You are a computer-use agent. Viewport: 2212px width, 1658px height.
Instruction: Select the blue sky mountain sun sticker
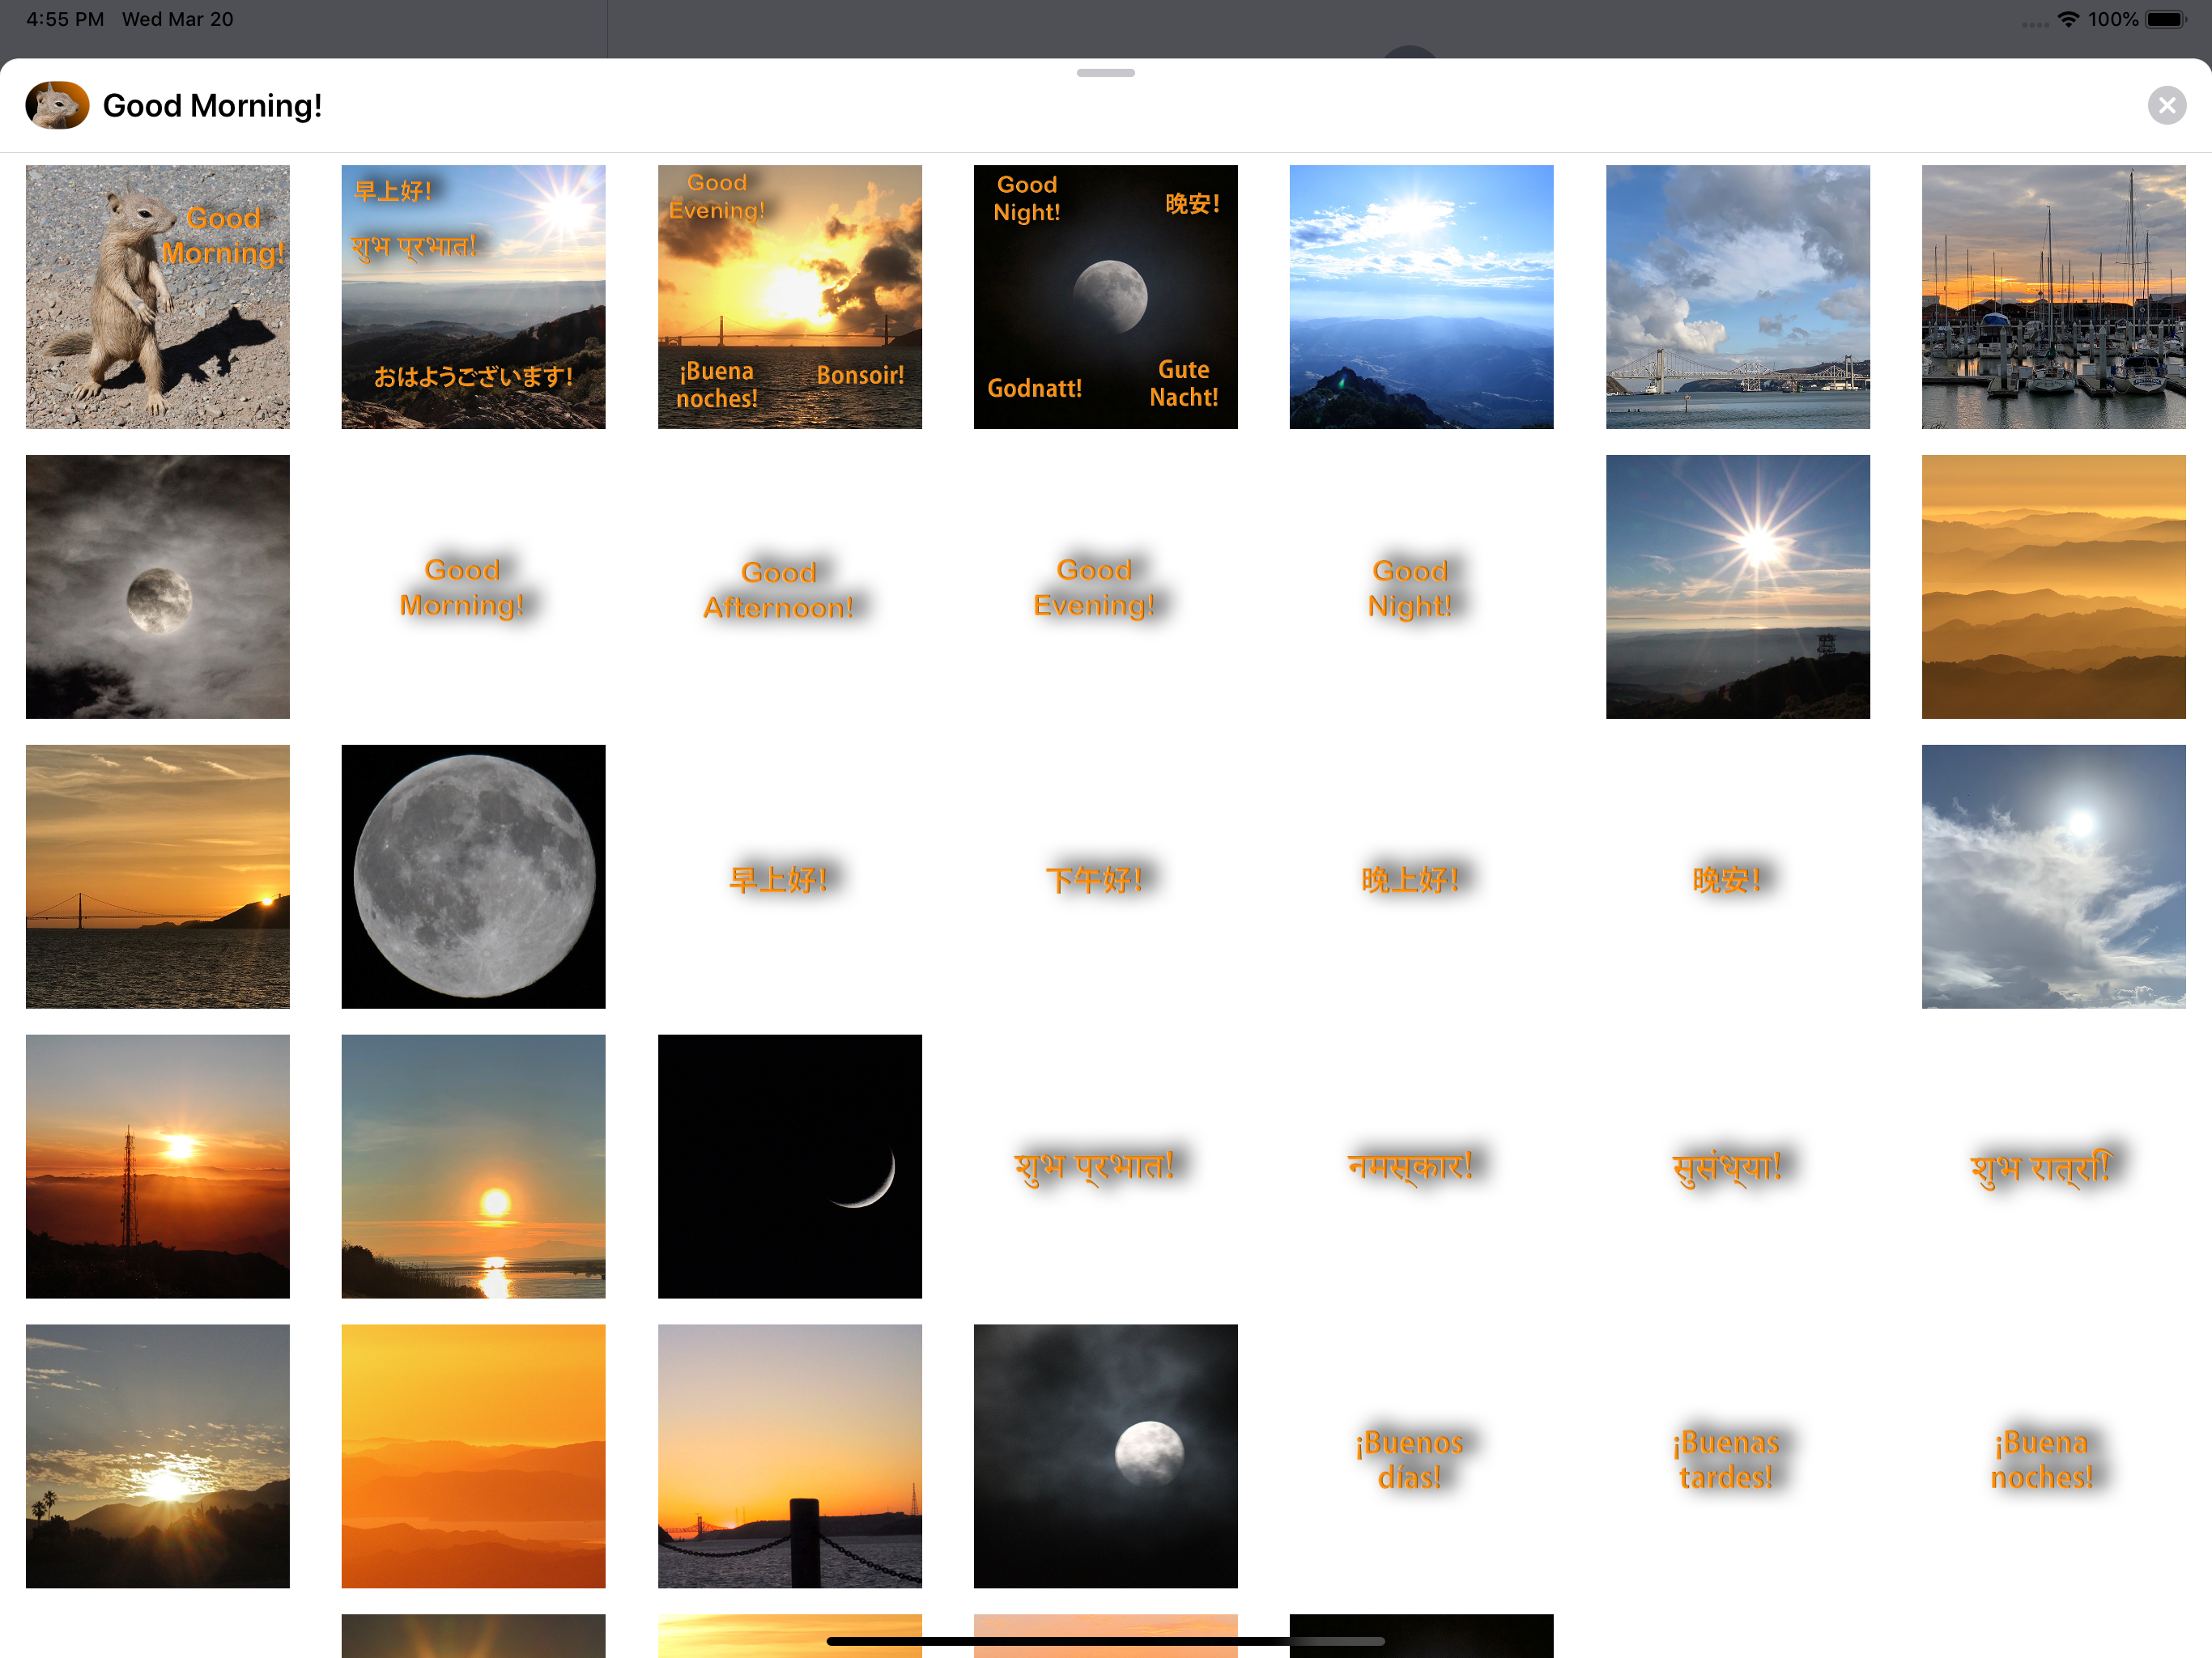tap(1421, 297)
